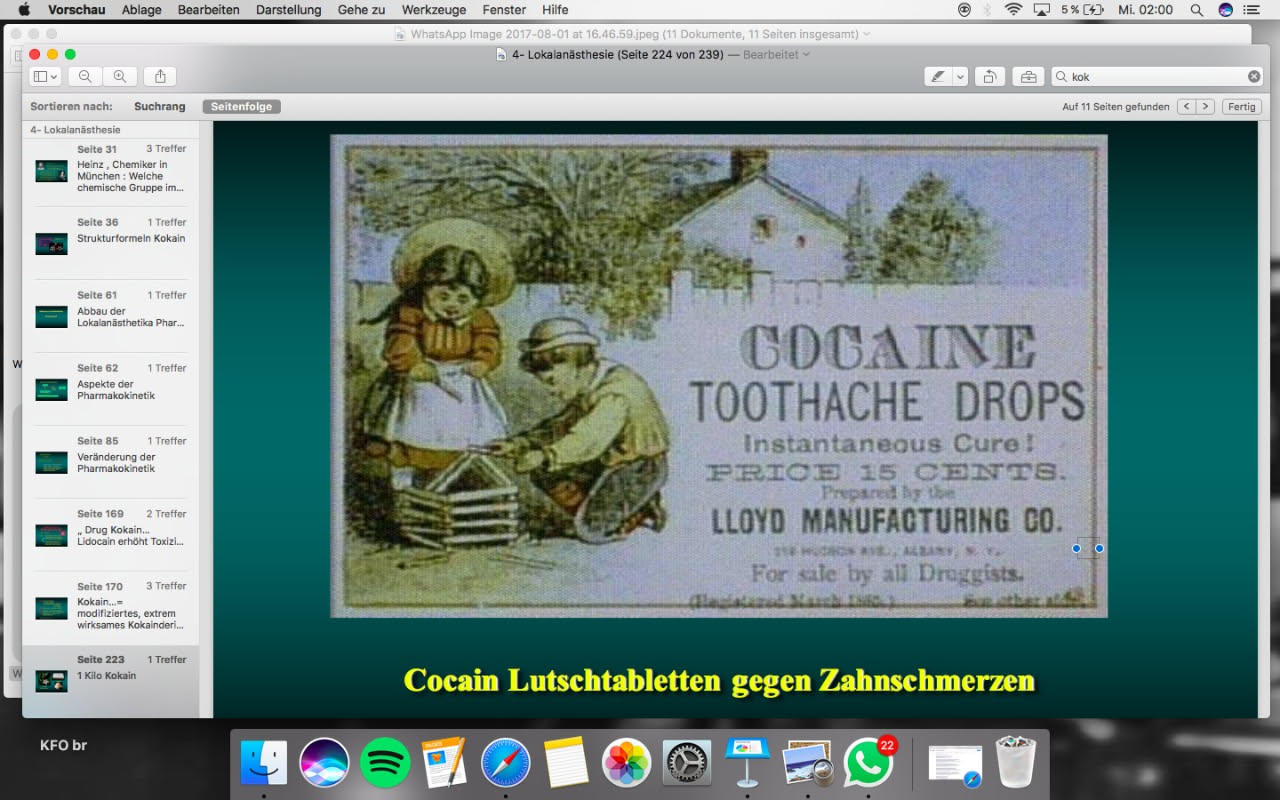Show the markup toolbar toolbox icon
The height and width of the screenshot is (800, 1280).
[1028, 76]
